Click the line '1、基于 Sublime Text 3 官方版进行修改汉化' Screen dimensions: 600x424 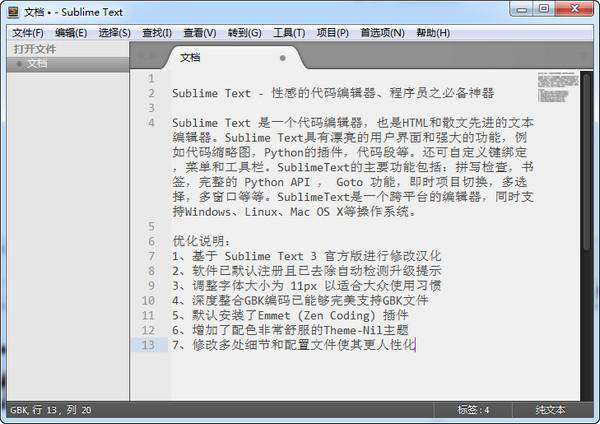(x=306, y=256)
